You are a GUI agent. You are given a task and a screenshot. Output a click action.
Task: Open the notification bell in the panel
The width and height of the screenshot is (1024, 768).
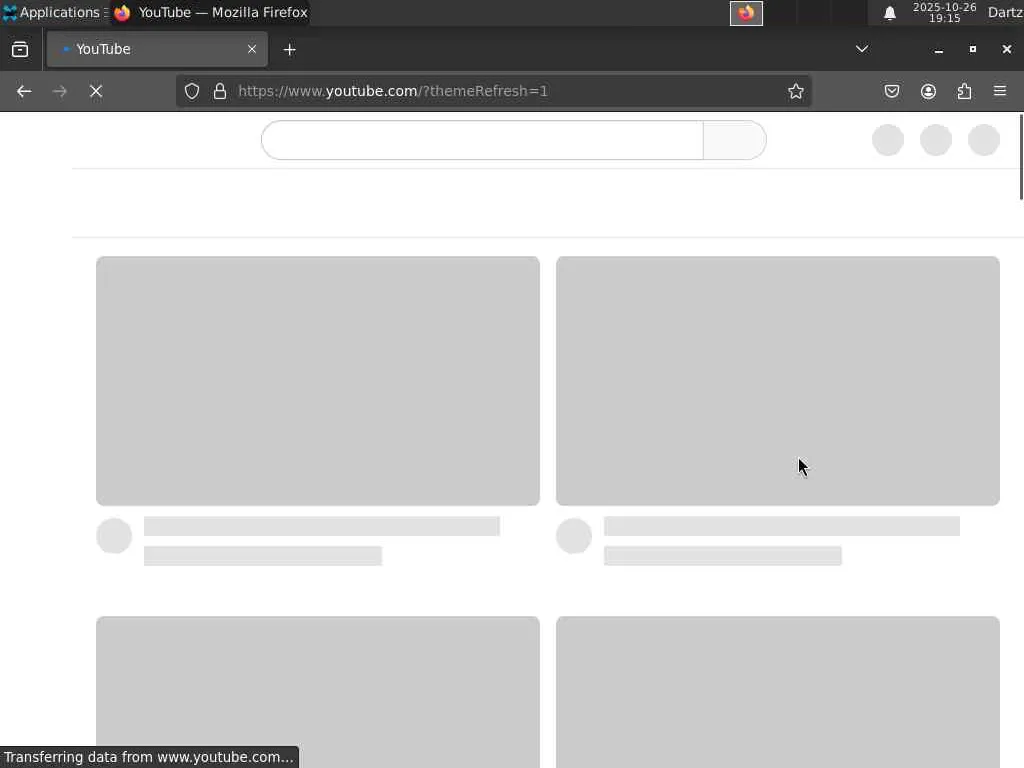coord(889,13)
